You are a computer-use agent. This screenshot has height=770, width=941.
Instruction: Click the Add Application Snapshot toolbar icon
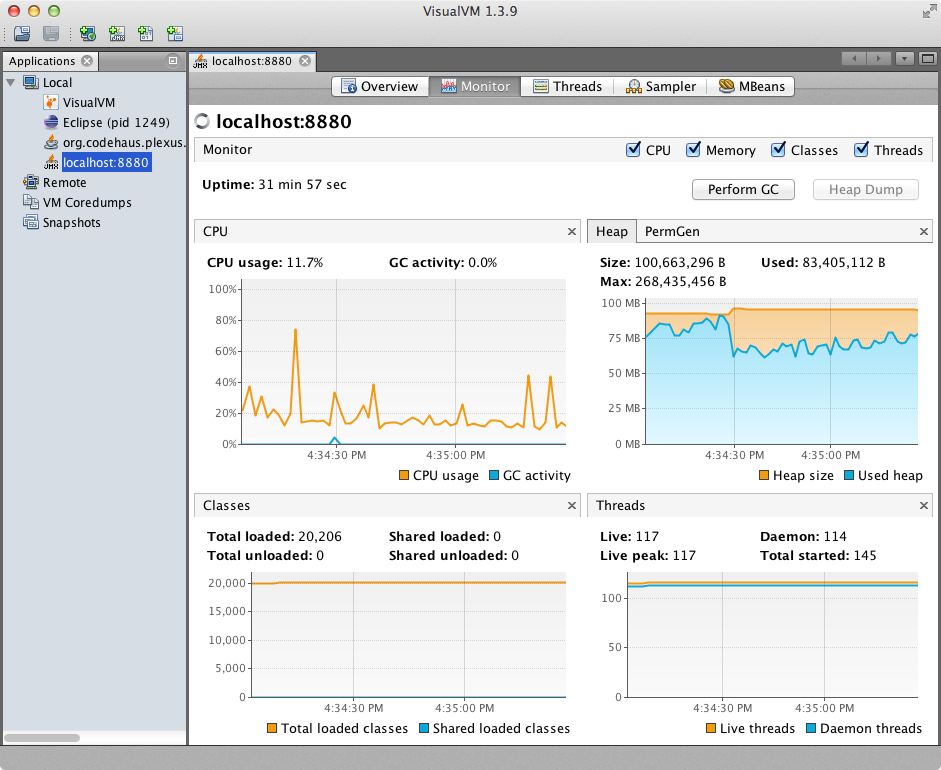click(175, 34)
